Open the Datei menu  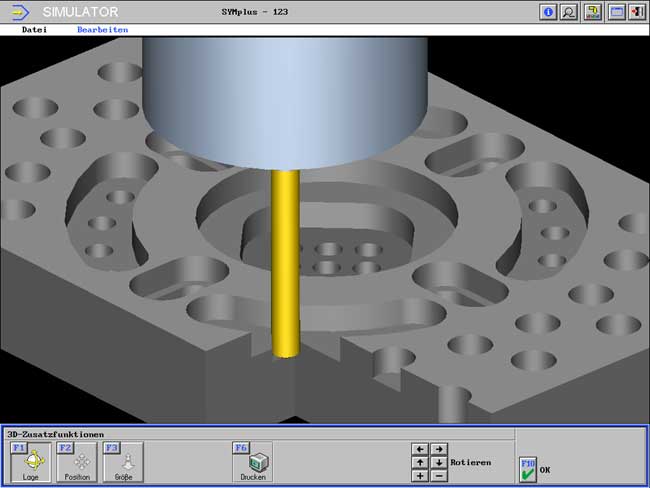point(34,30)
